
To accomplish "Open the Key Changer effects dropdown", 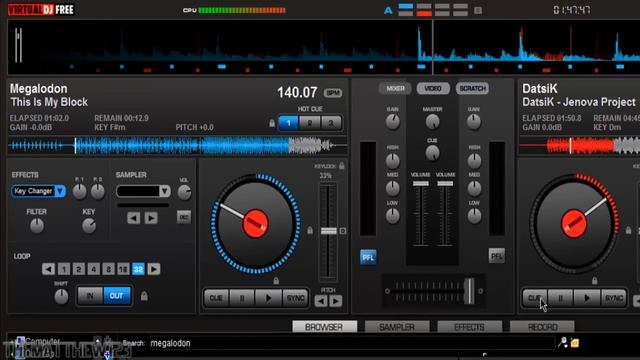I will pyautogui.click(x=60, y=191).
